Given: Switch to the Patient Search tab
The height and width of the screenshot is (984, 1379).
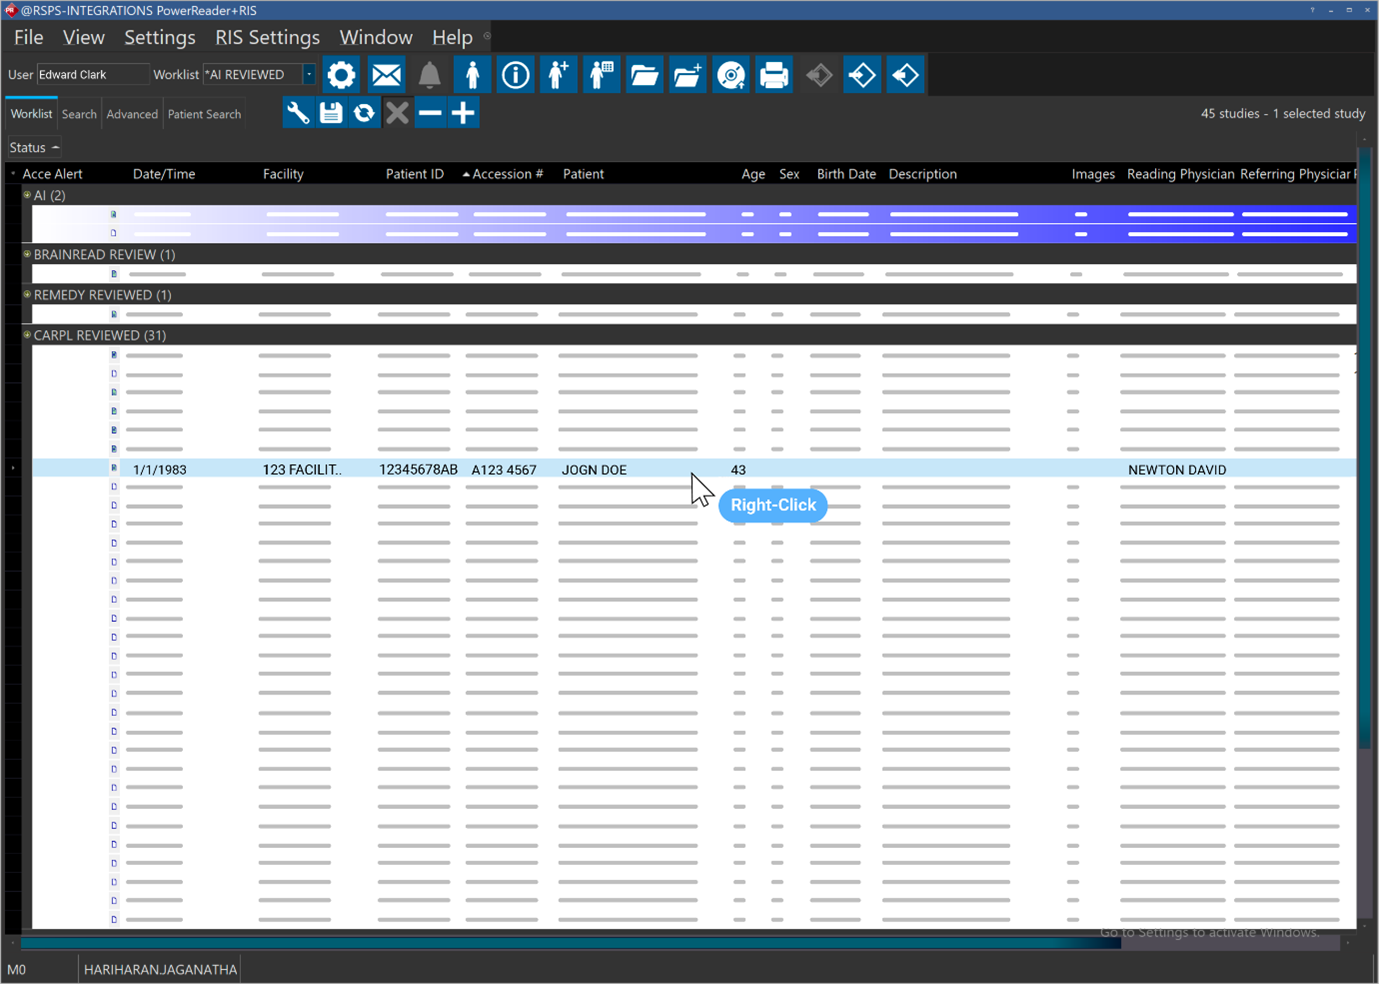Looking at the screenshot, I should click(204, 113).
